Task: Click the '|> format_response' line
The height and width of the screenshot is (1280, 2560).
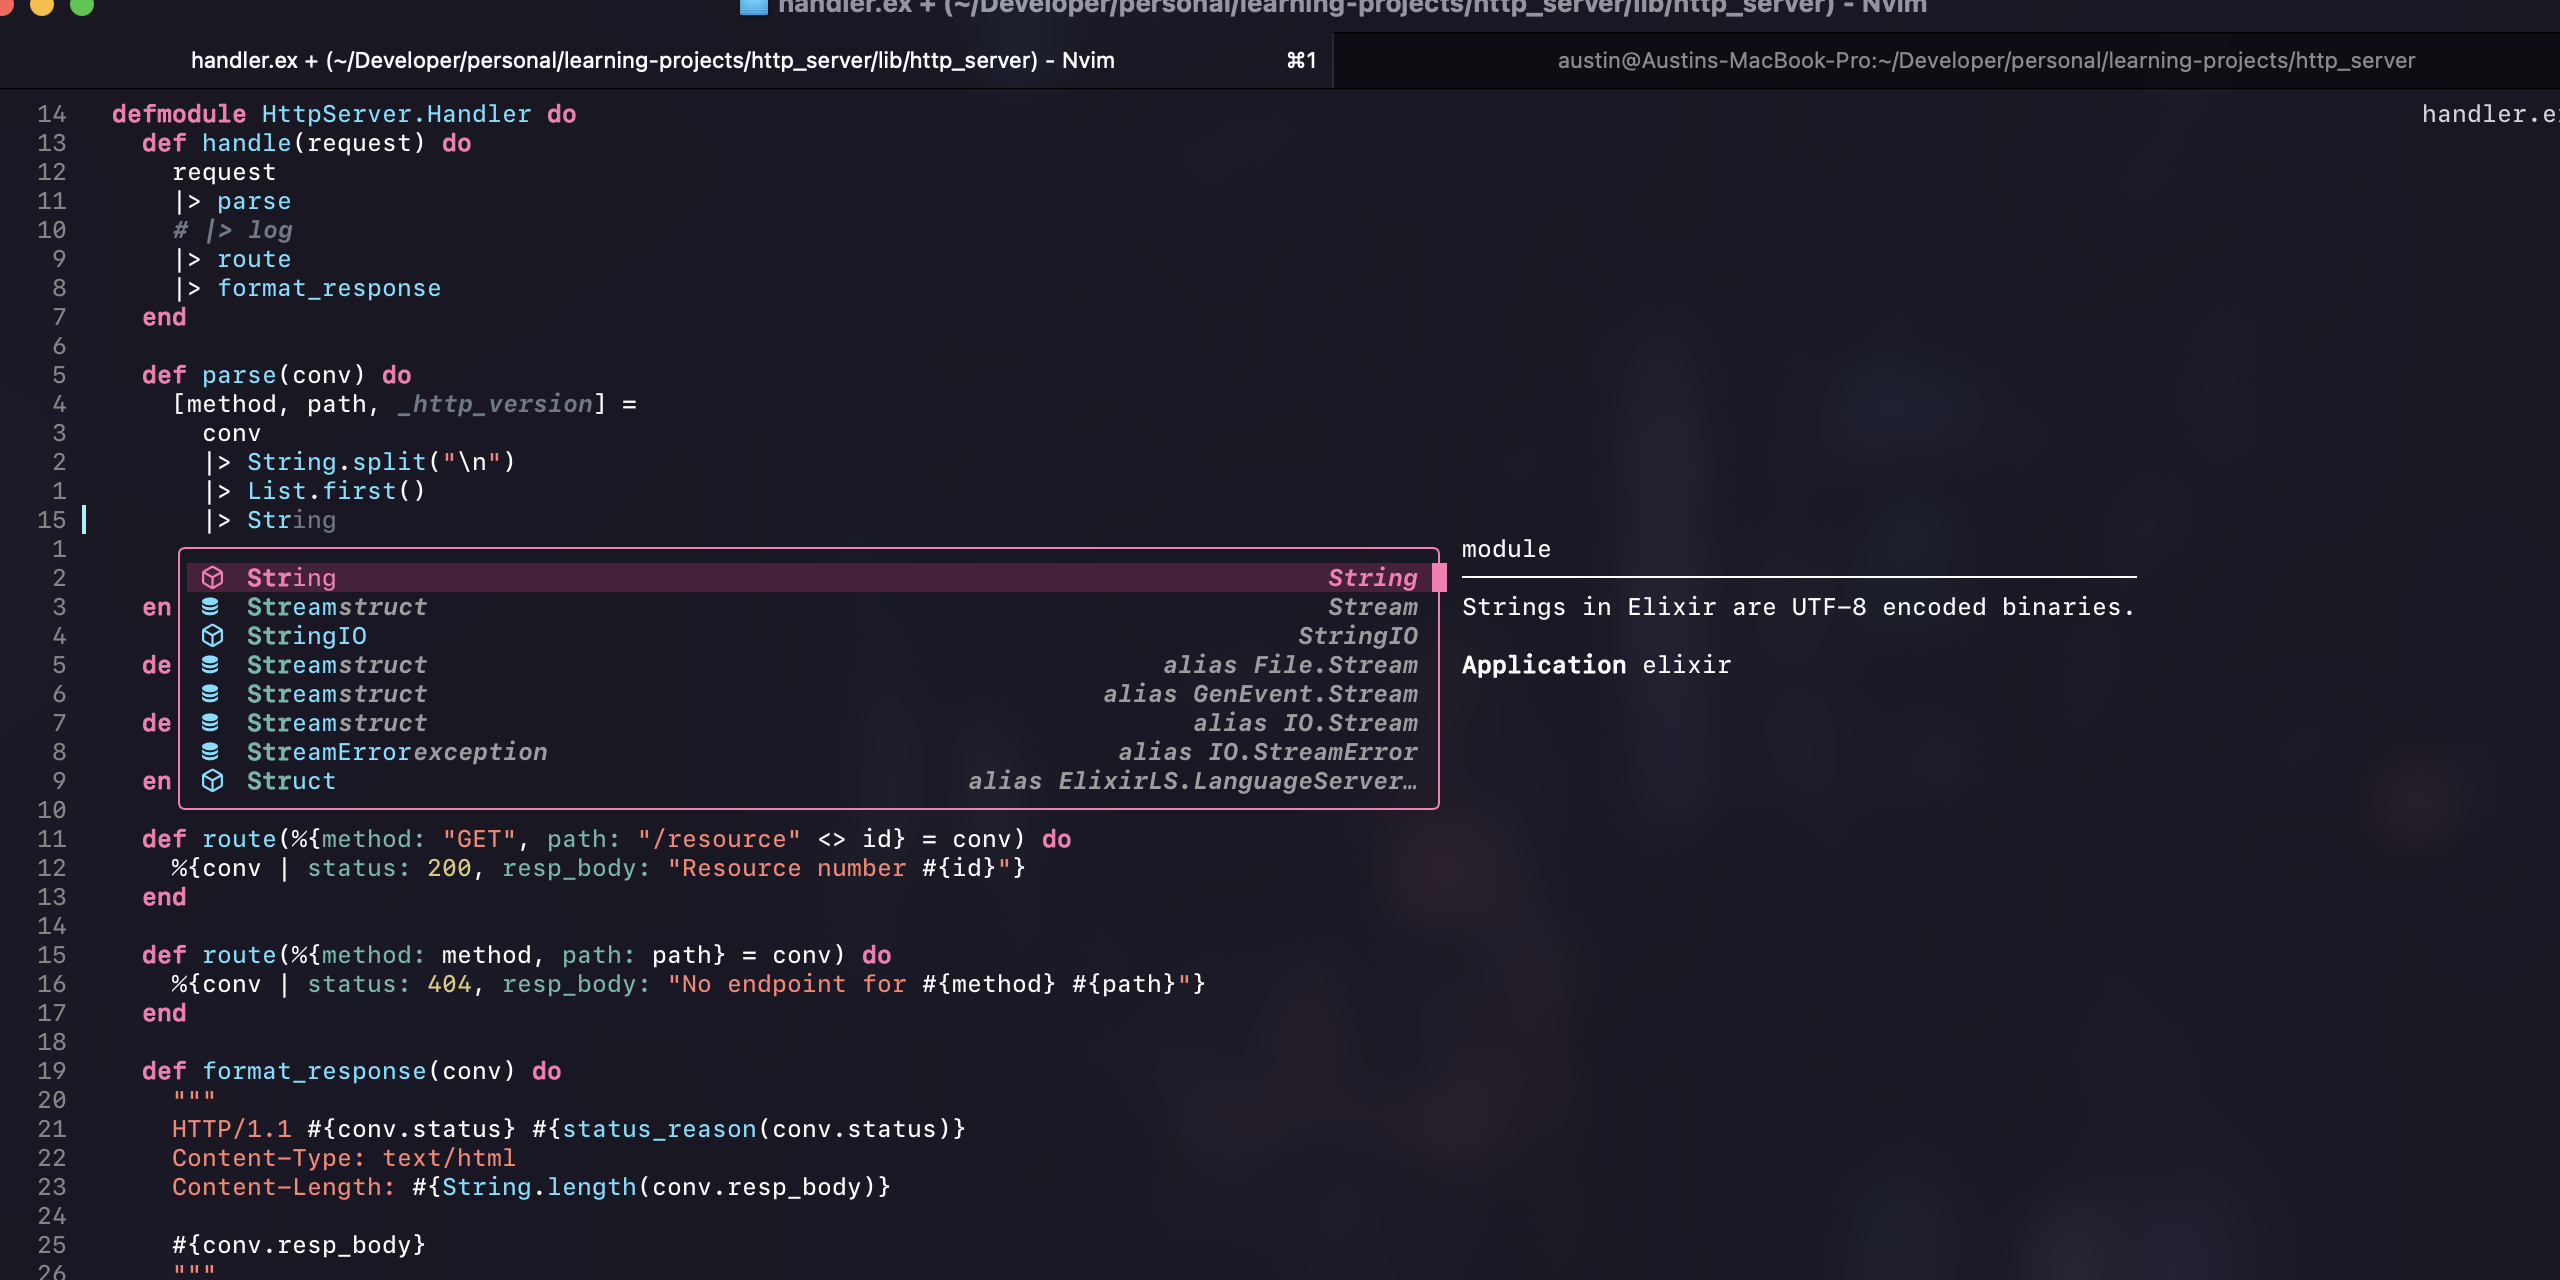Action: [307, 288]
